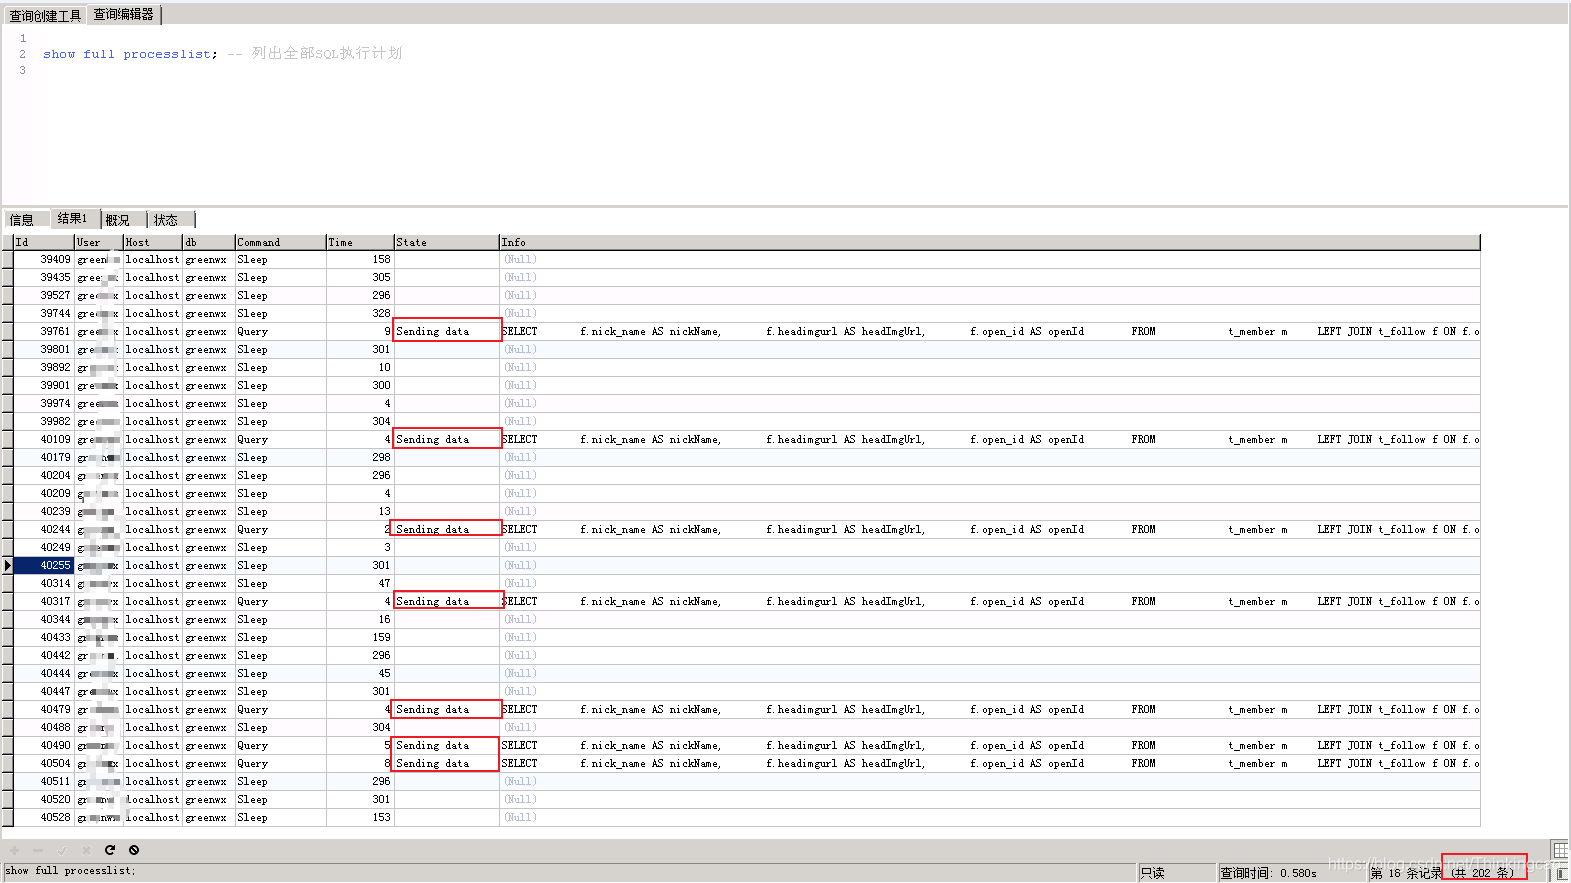Click the SELECT info cell in row 40504
This screenshot has height=883, width=1571.
coord(990,763)
